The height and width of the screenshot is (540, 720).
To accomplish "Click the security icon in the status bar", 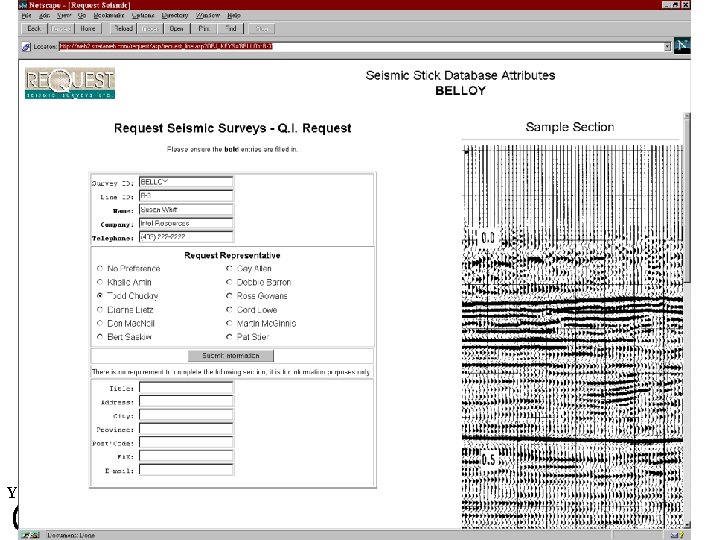I will point(31,535).
